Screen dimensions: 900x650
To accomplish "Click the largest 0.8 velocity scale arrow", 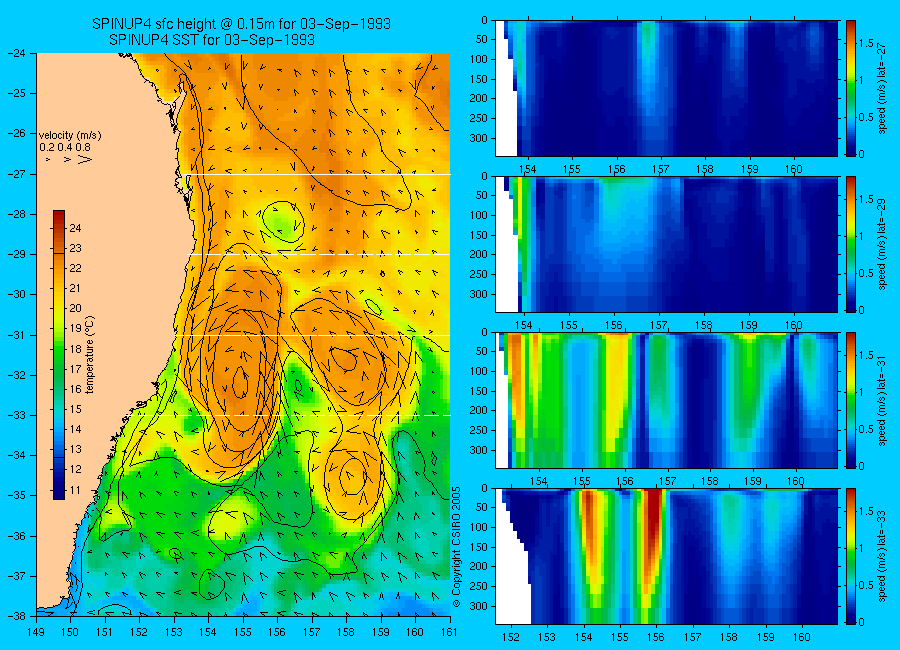I will click(x=85, y=159).
